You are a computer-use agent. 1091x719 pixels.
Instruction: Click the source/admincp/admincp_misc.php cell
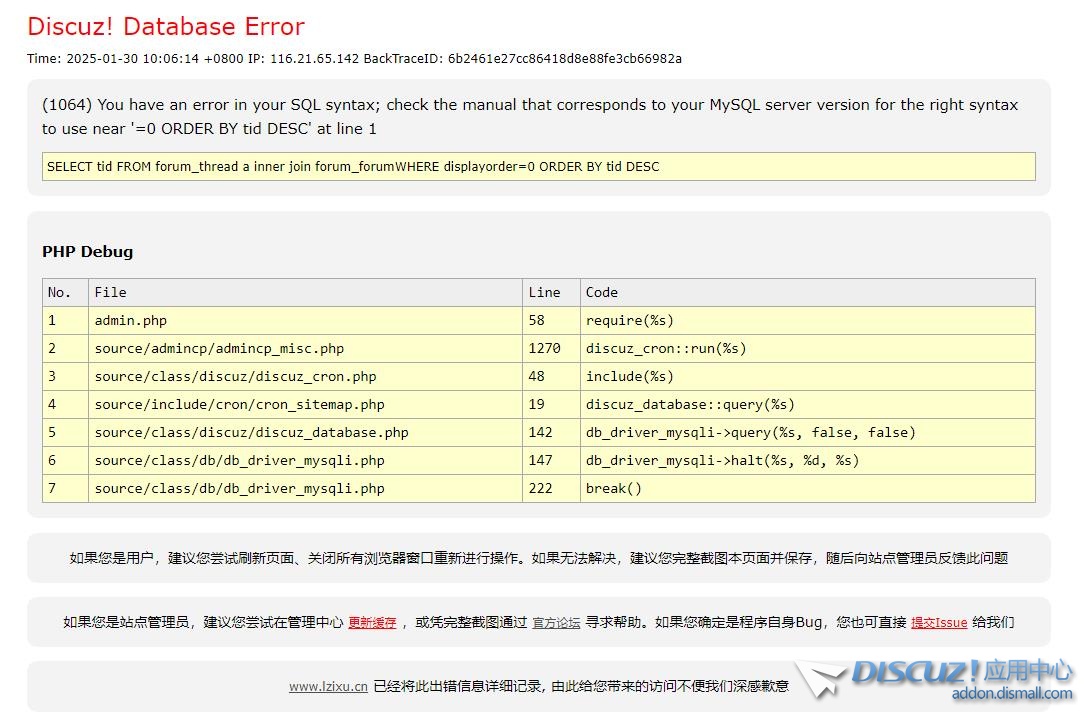point(305,348)
